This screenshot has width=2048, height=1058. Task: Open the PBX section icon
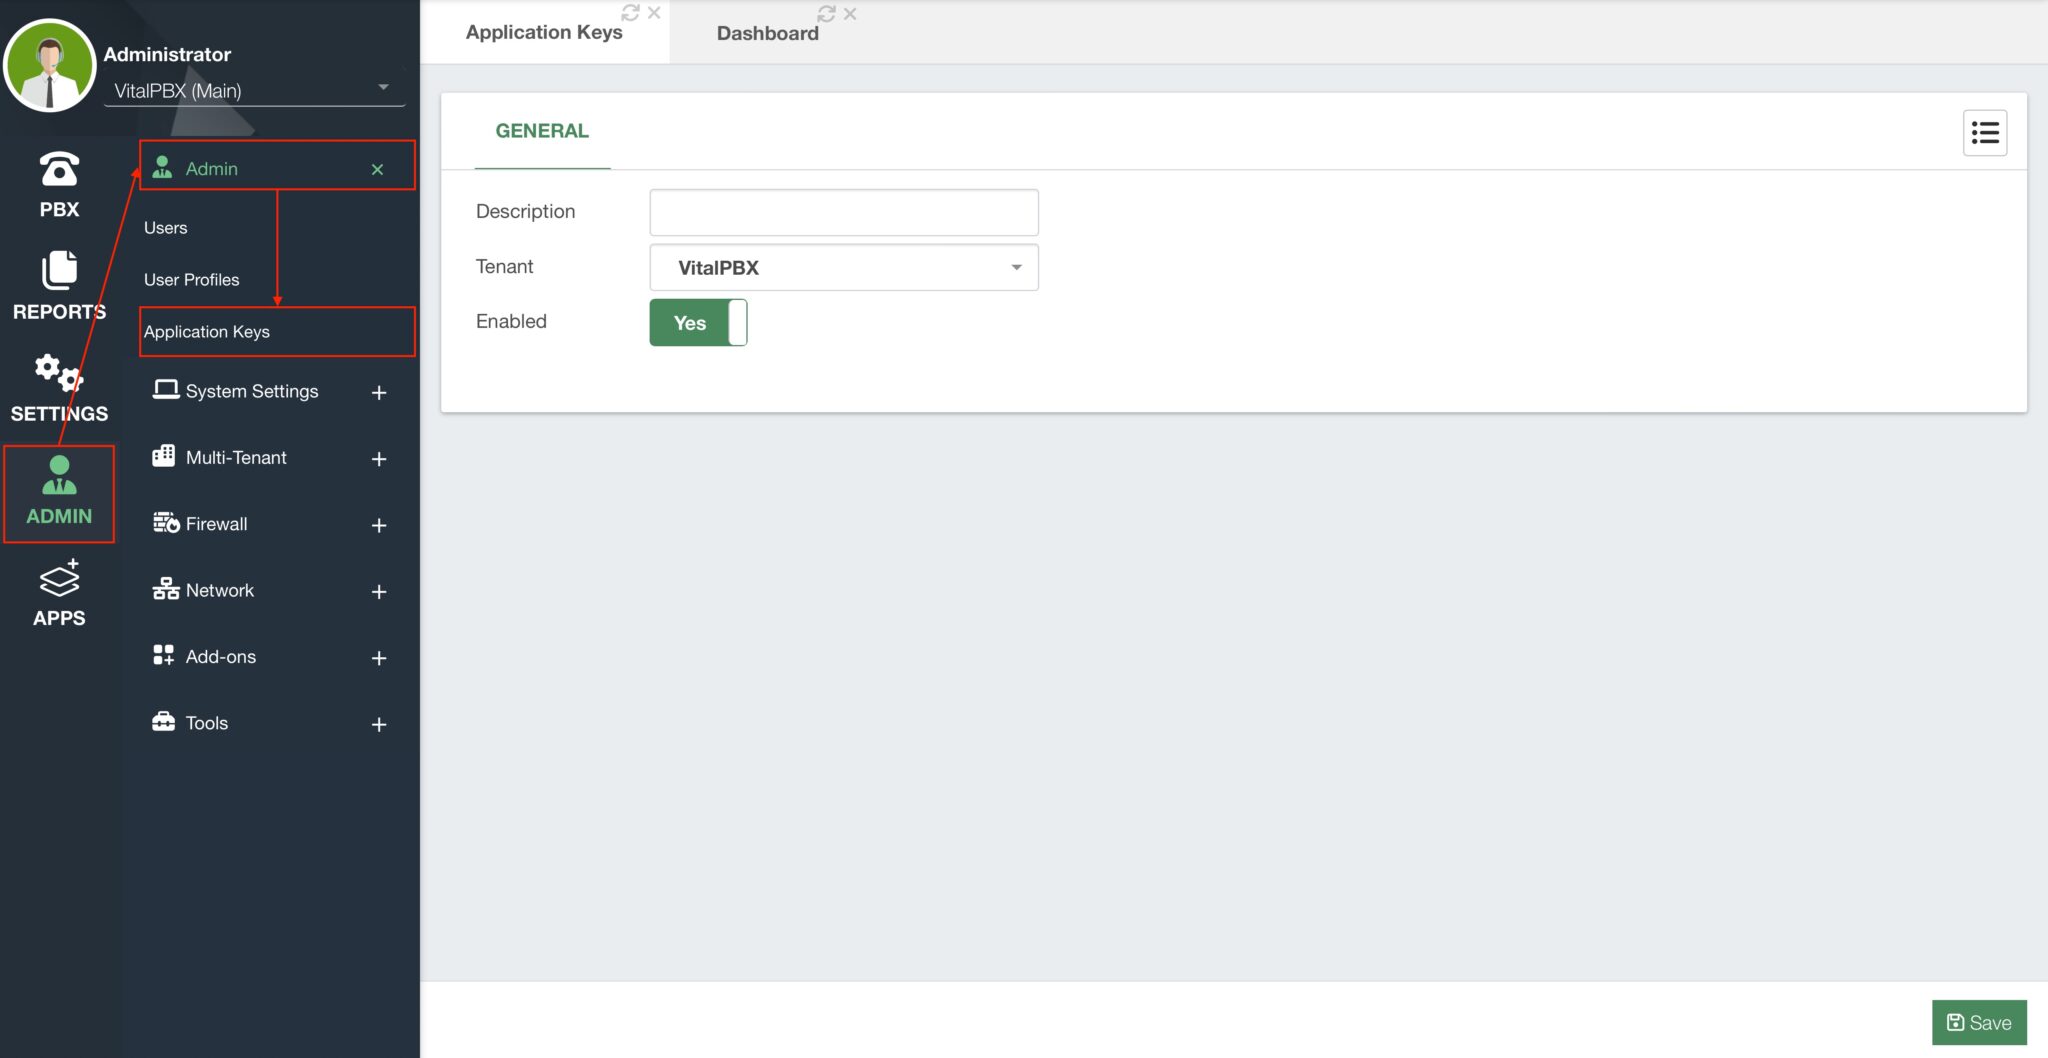pyautogui.click(x=59, y=170)
